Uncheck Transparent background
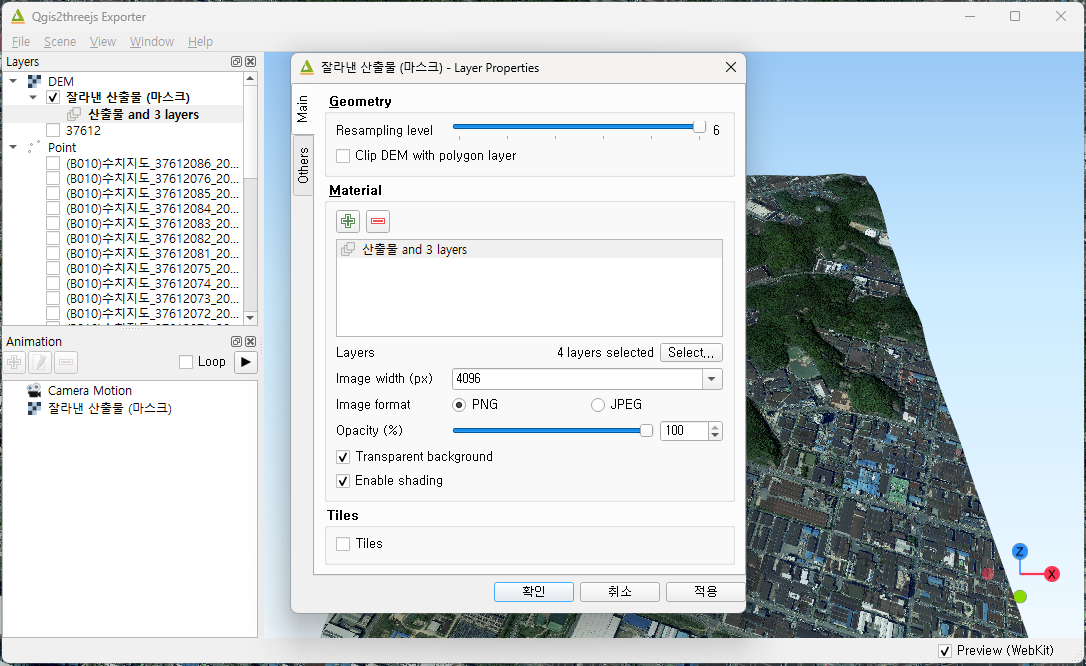Image resolution: width=1086 pixels, height=666 pixels. (343, 457)
